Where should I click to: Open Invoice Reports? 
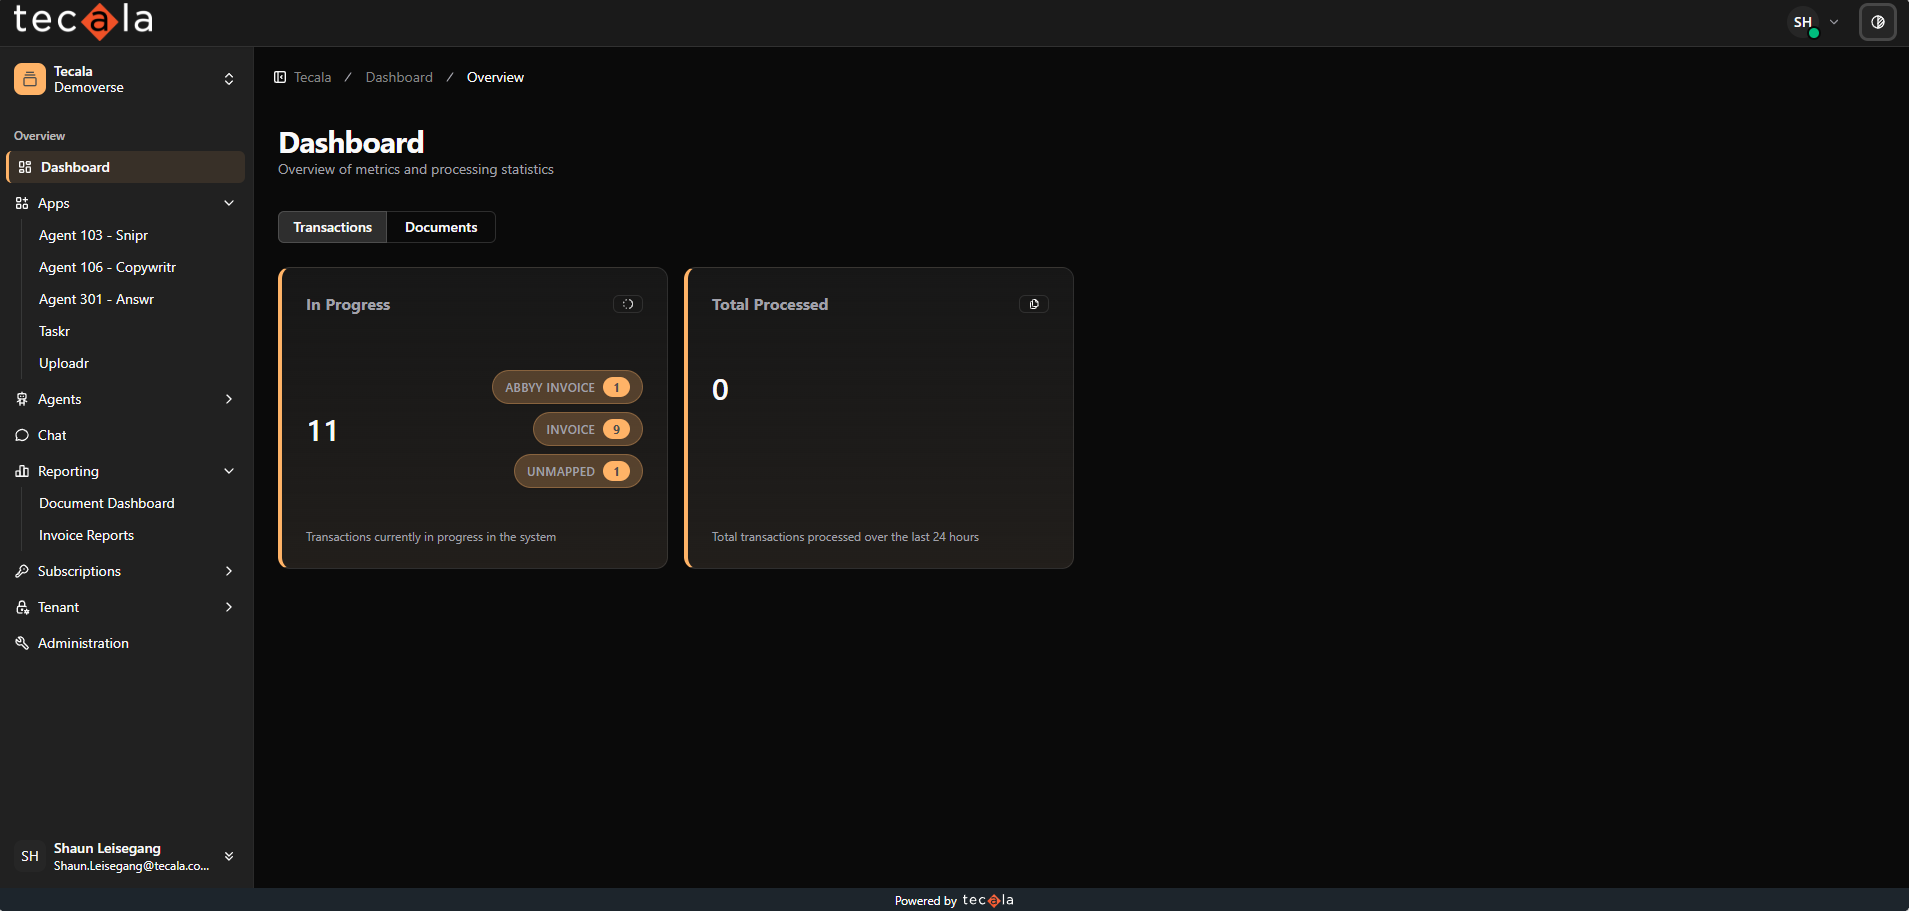[86, 535]
